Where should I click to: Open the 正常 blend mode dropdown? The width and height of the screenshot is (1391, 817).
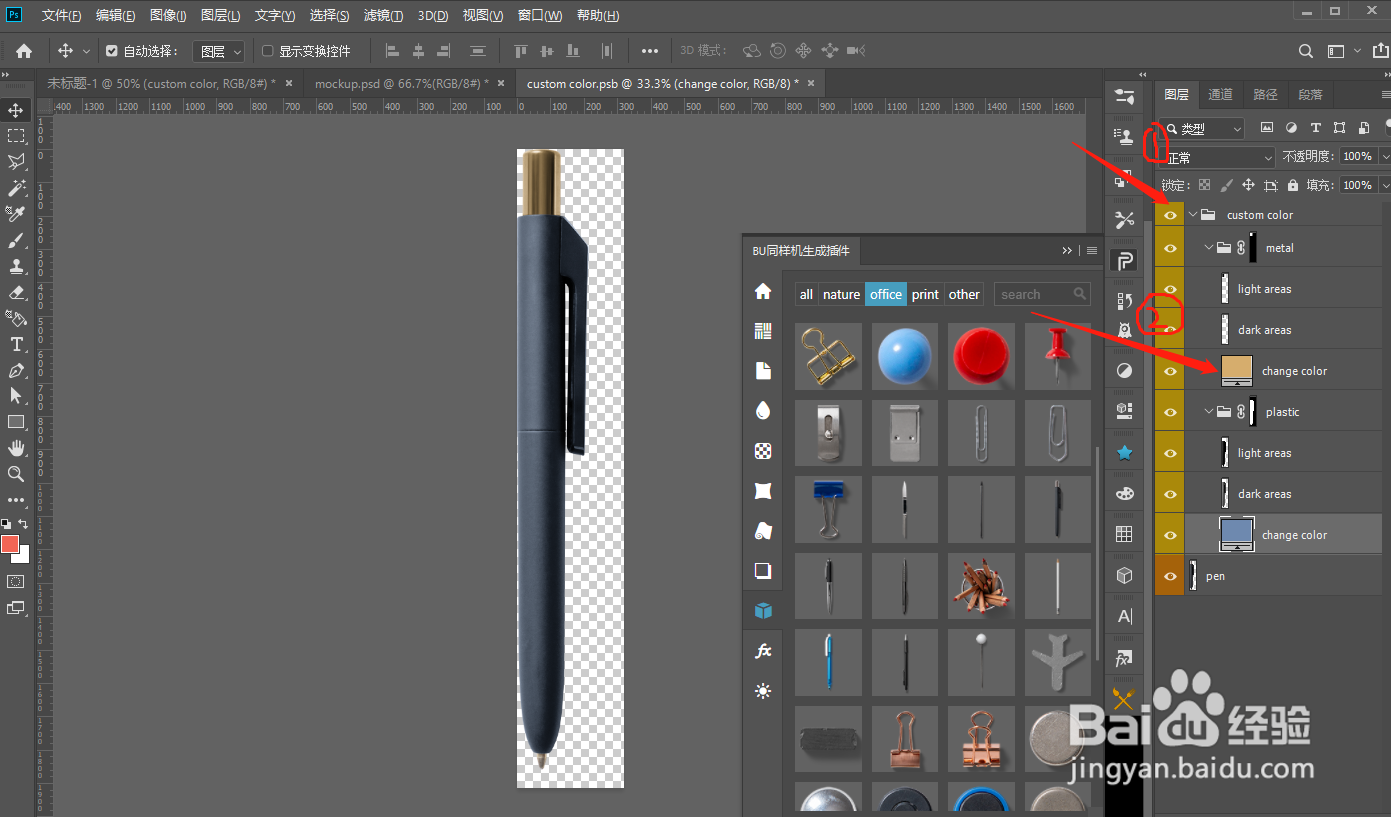(1219, 157)
